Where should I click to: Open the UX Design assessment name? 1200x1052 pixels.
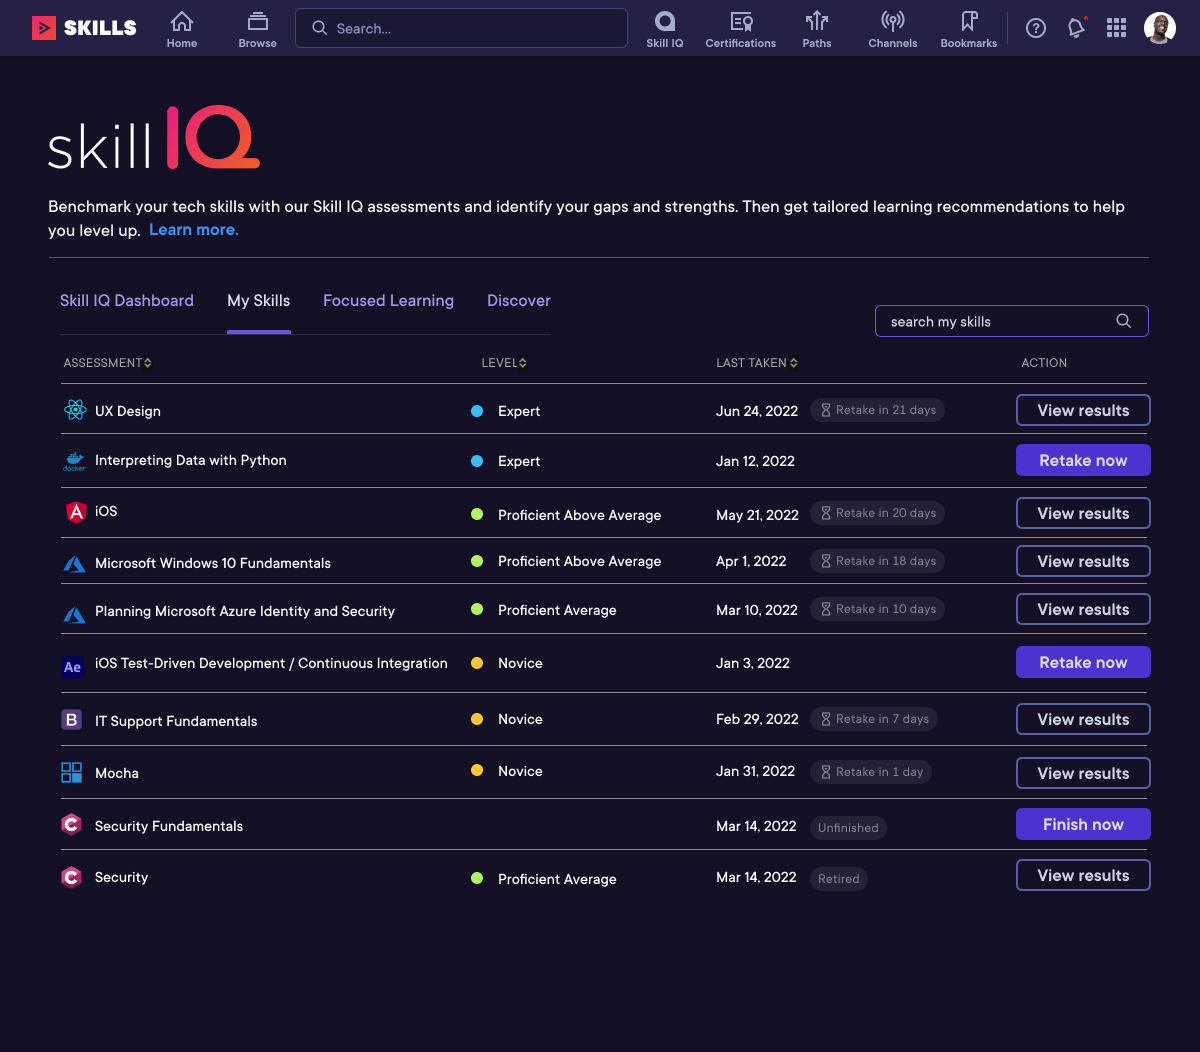click(128, 411)
